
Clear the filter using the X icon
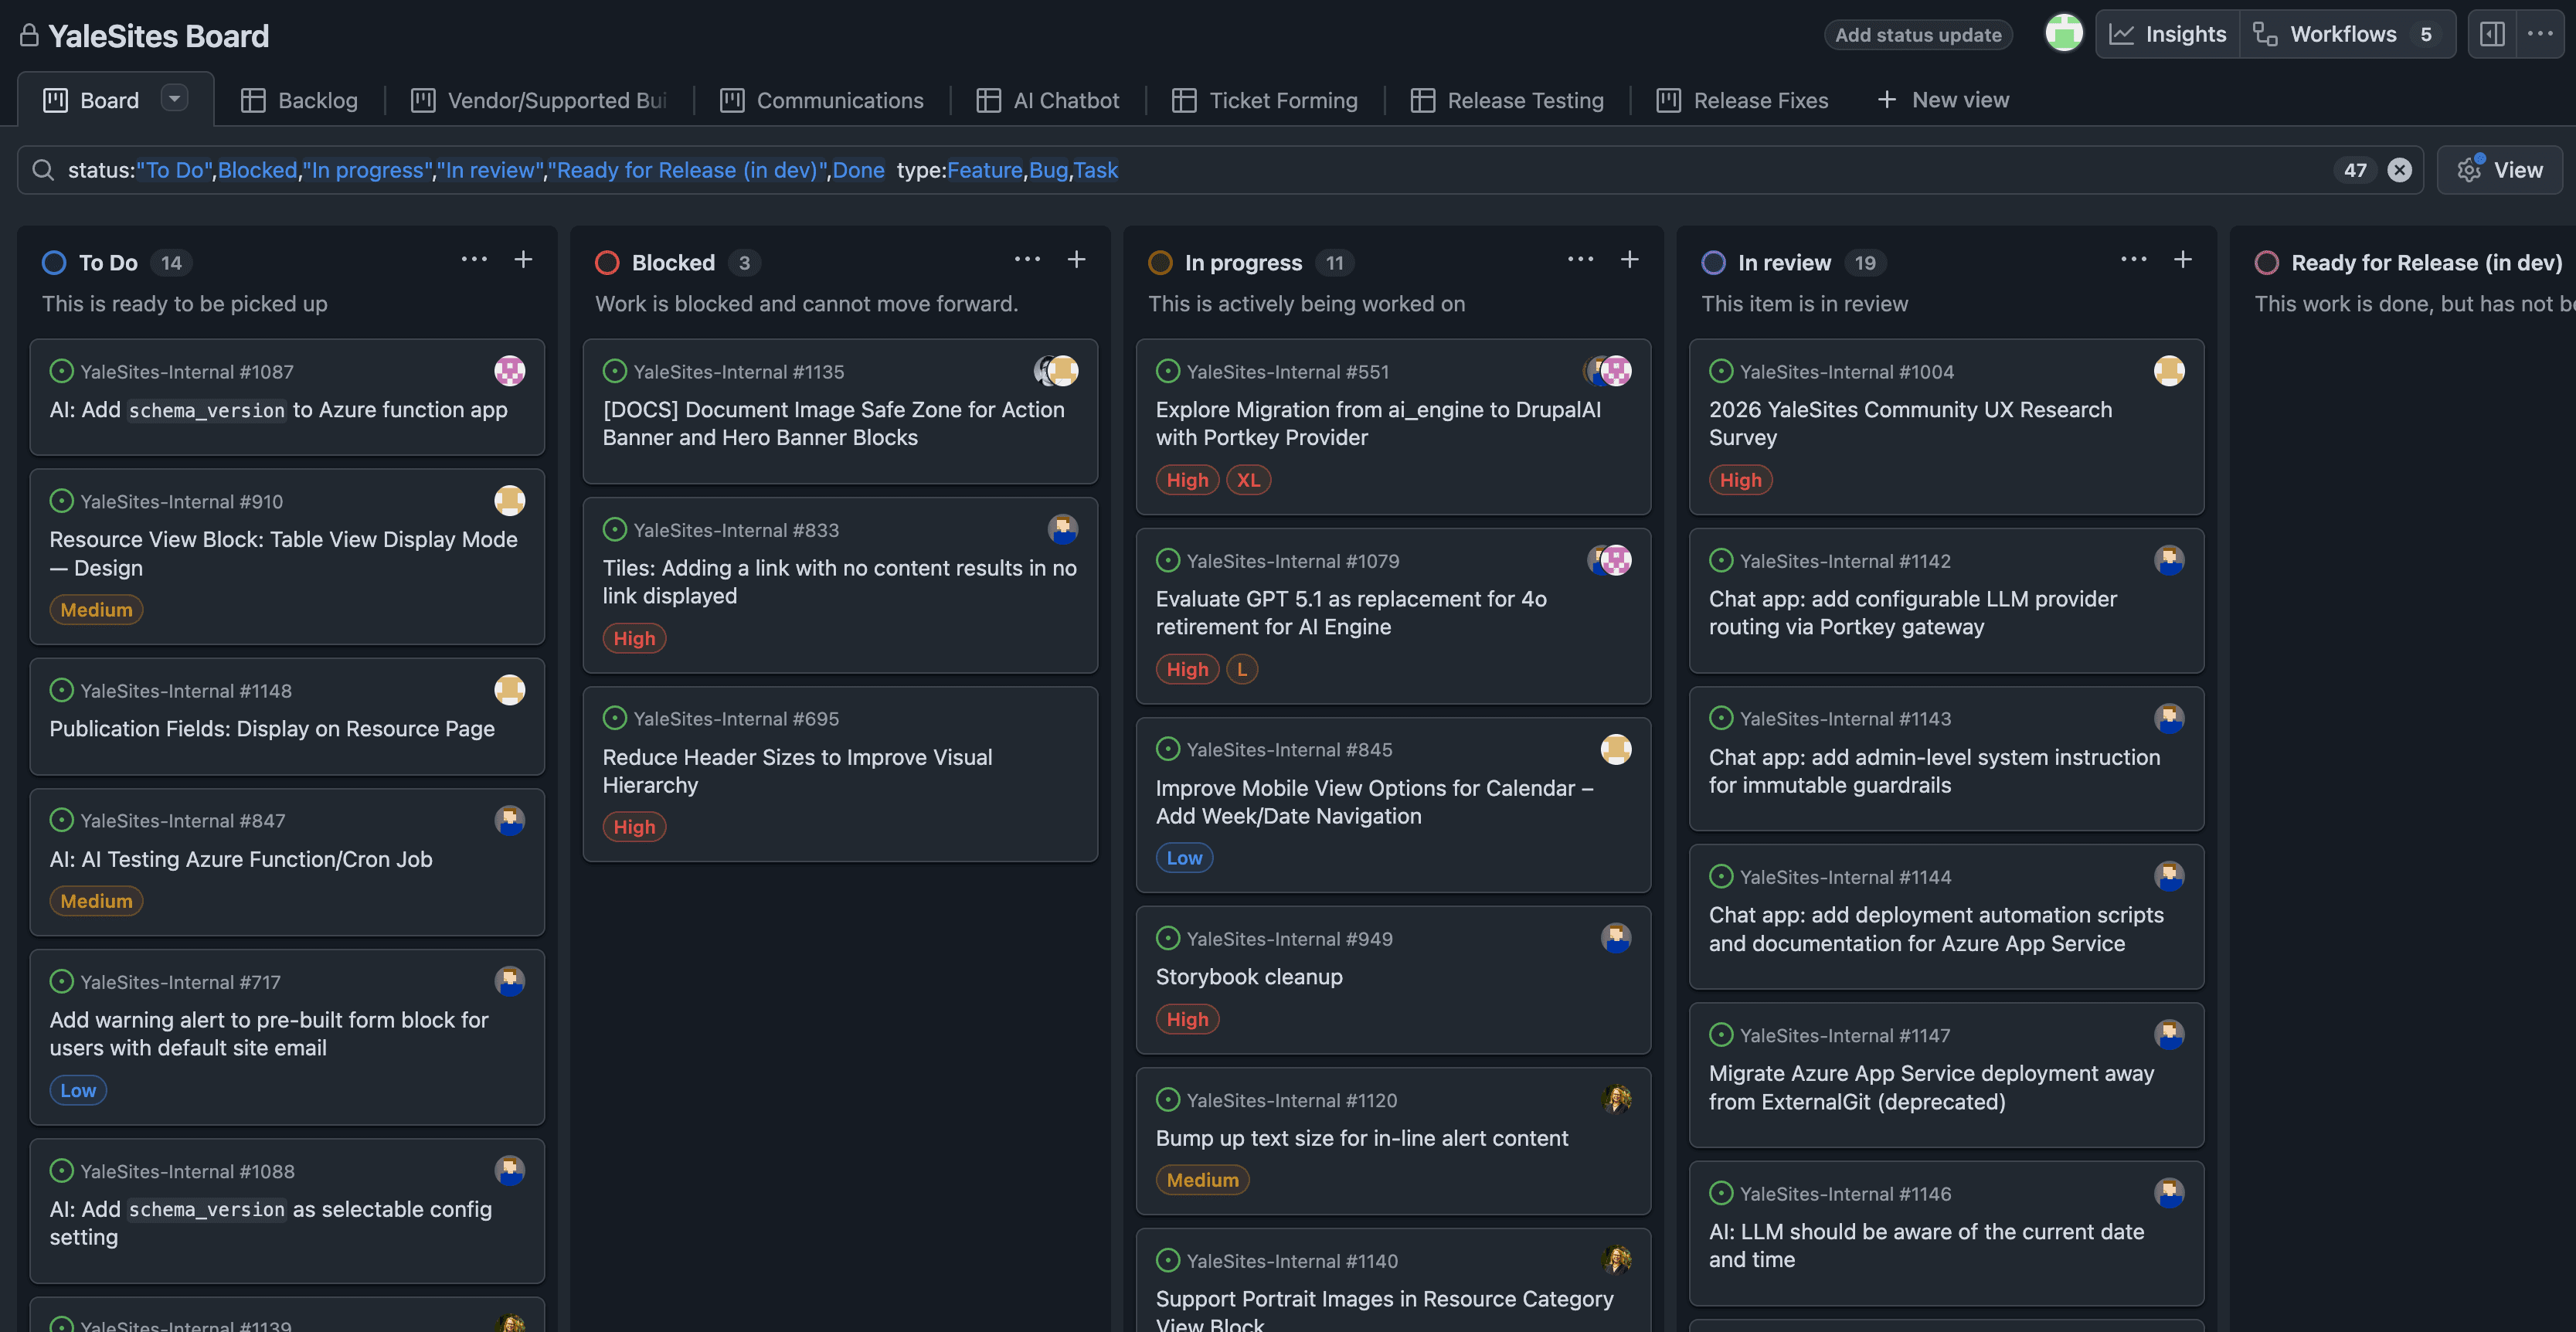pos(2400,169)
